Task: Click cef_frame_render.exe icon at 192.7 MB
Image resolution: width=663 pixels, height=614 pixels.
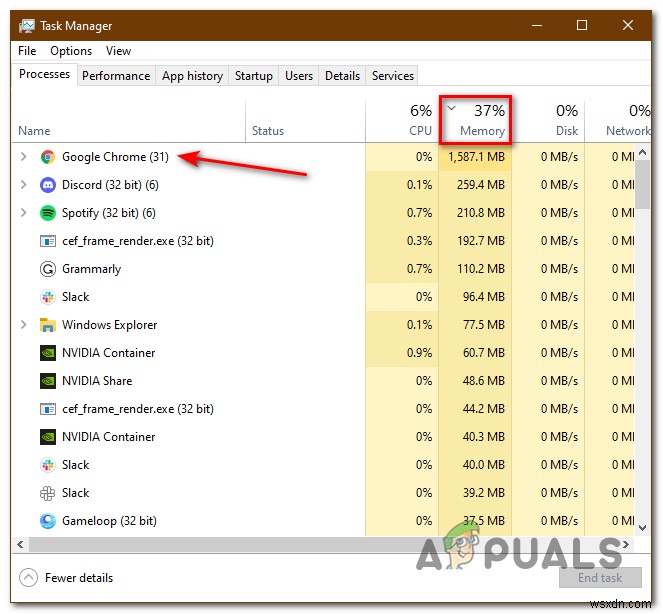Action: click(48, 241)
